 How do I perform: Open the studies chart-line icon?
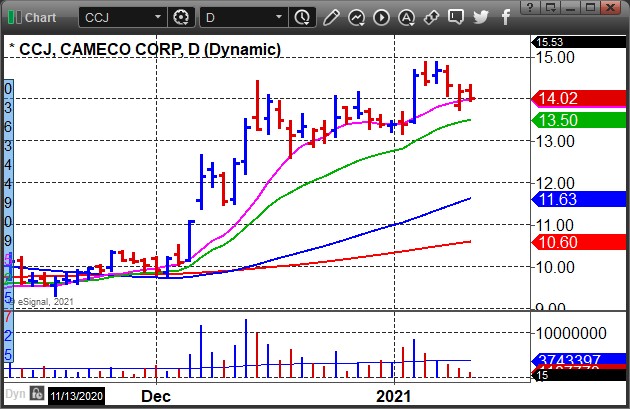coord(356,18)
